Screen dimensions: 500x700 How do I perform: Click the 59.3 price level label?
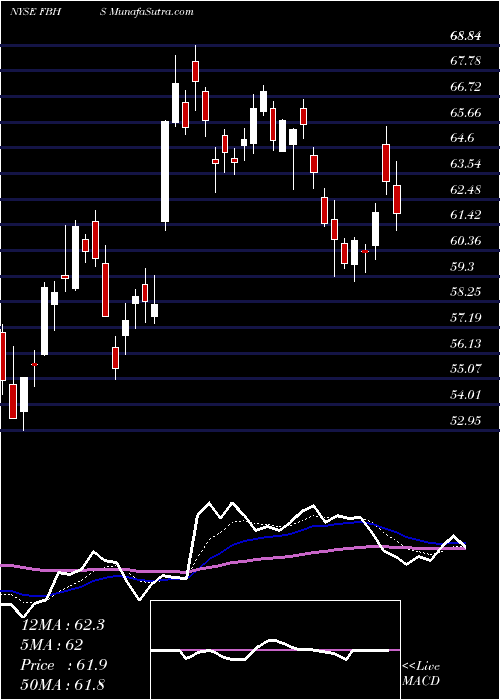point(463,267)
